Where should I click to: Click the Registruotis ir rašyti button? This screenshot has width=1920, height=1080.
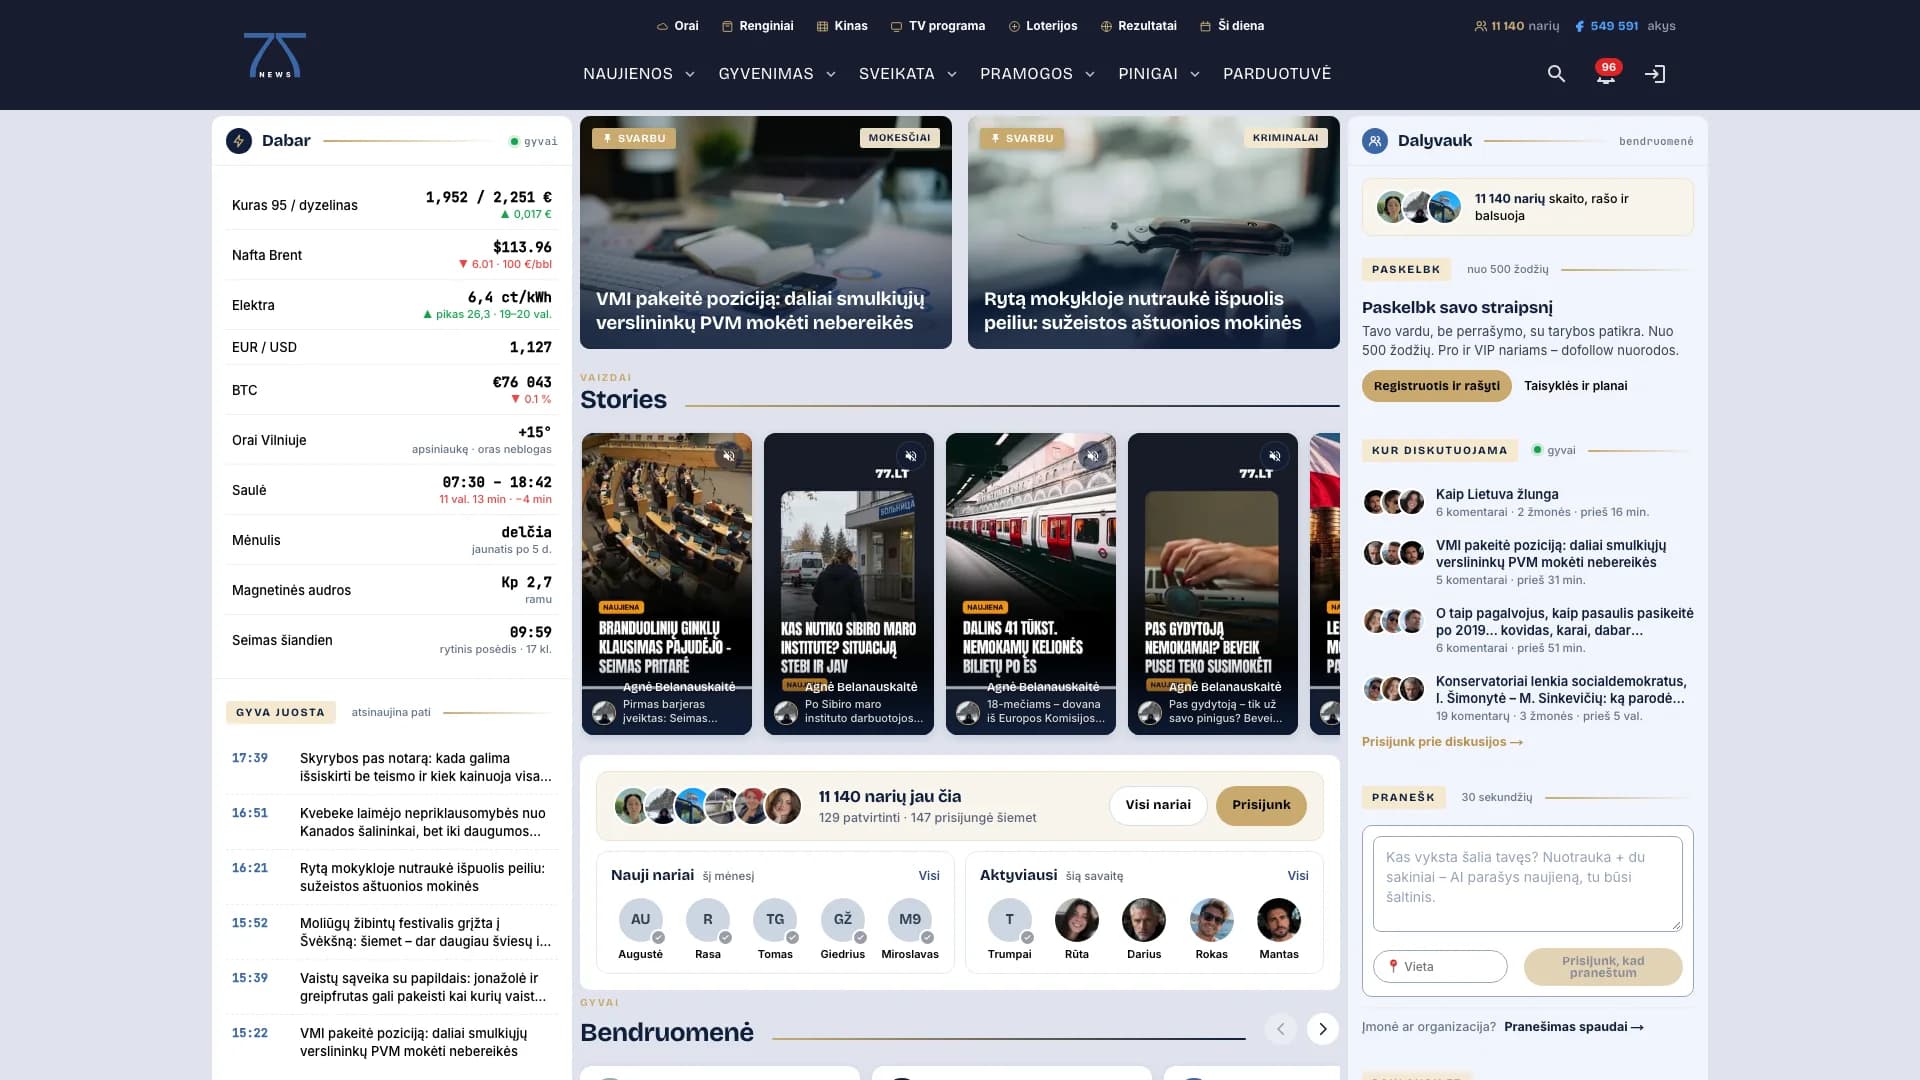[1436, 386]
